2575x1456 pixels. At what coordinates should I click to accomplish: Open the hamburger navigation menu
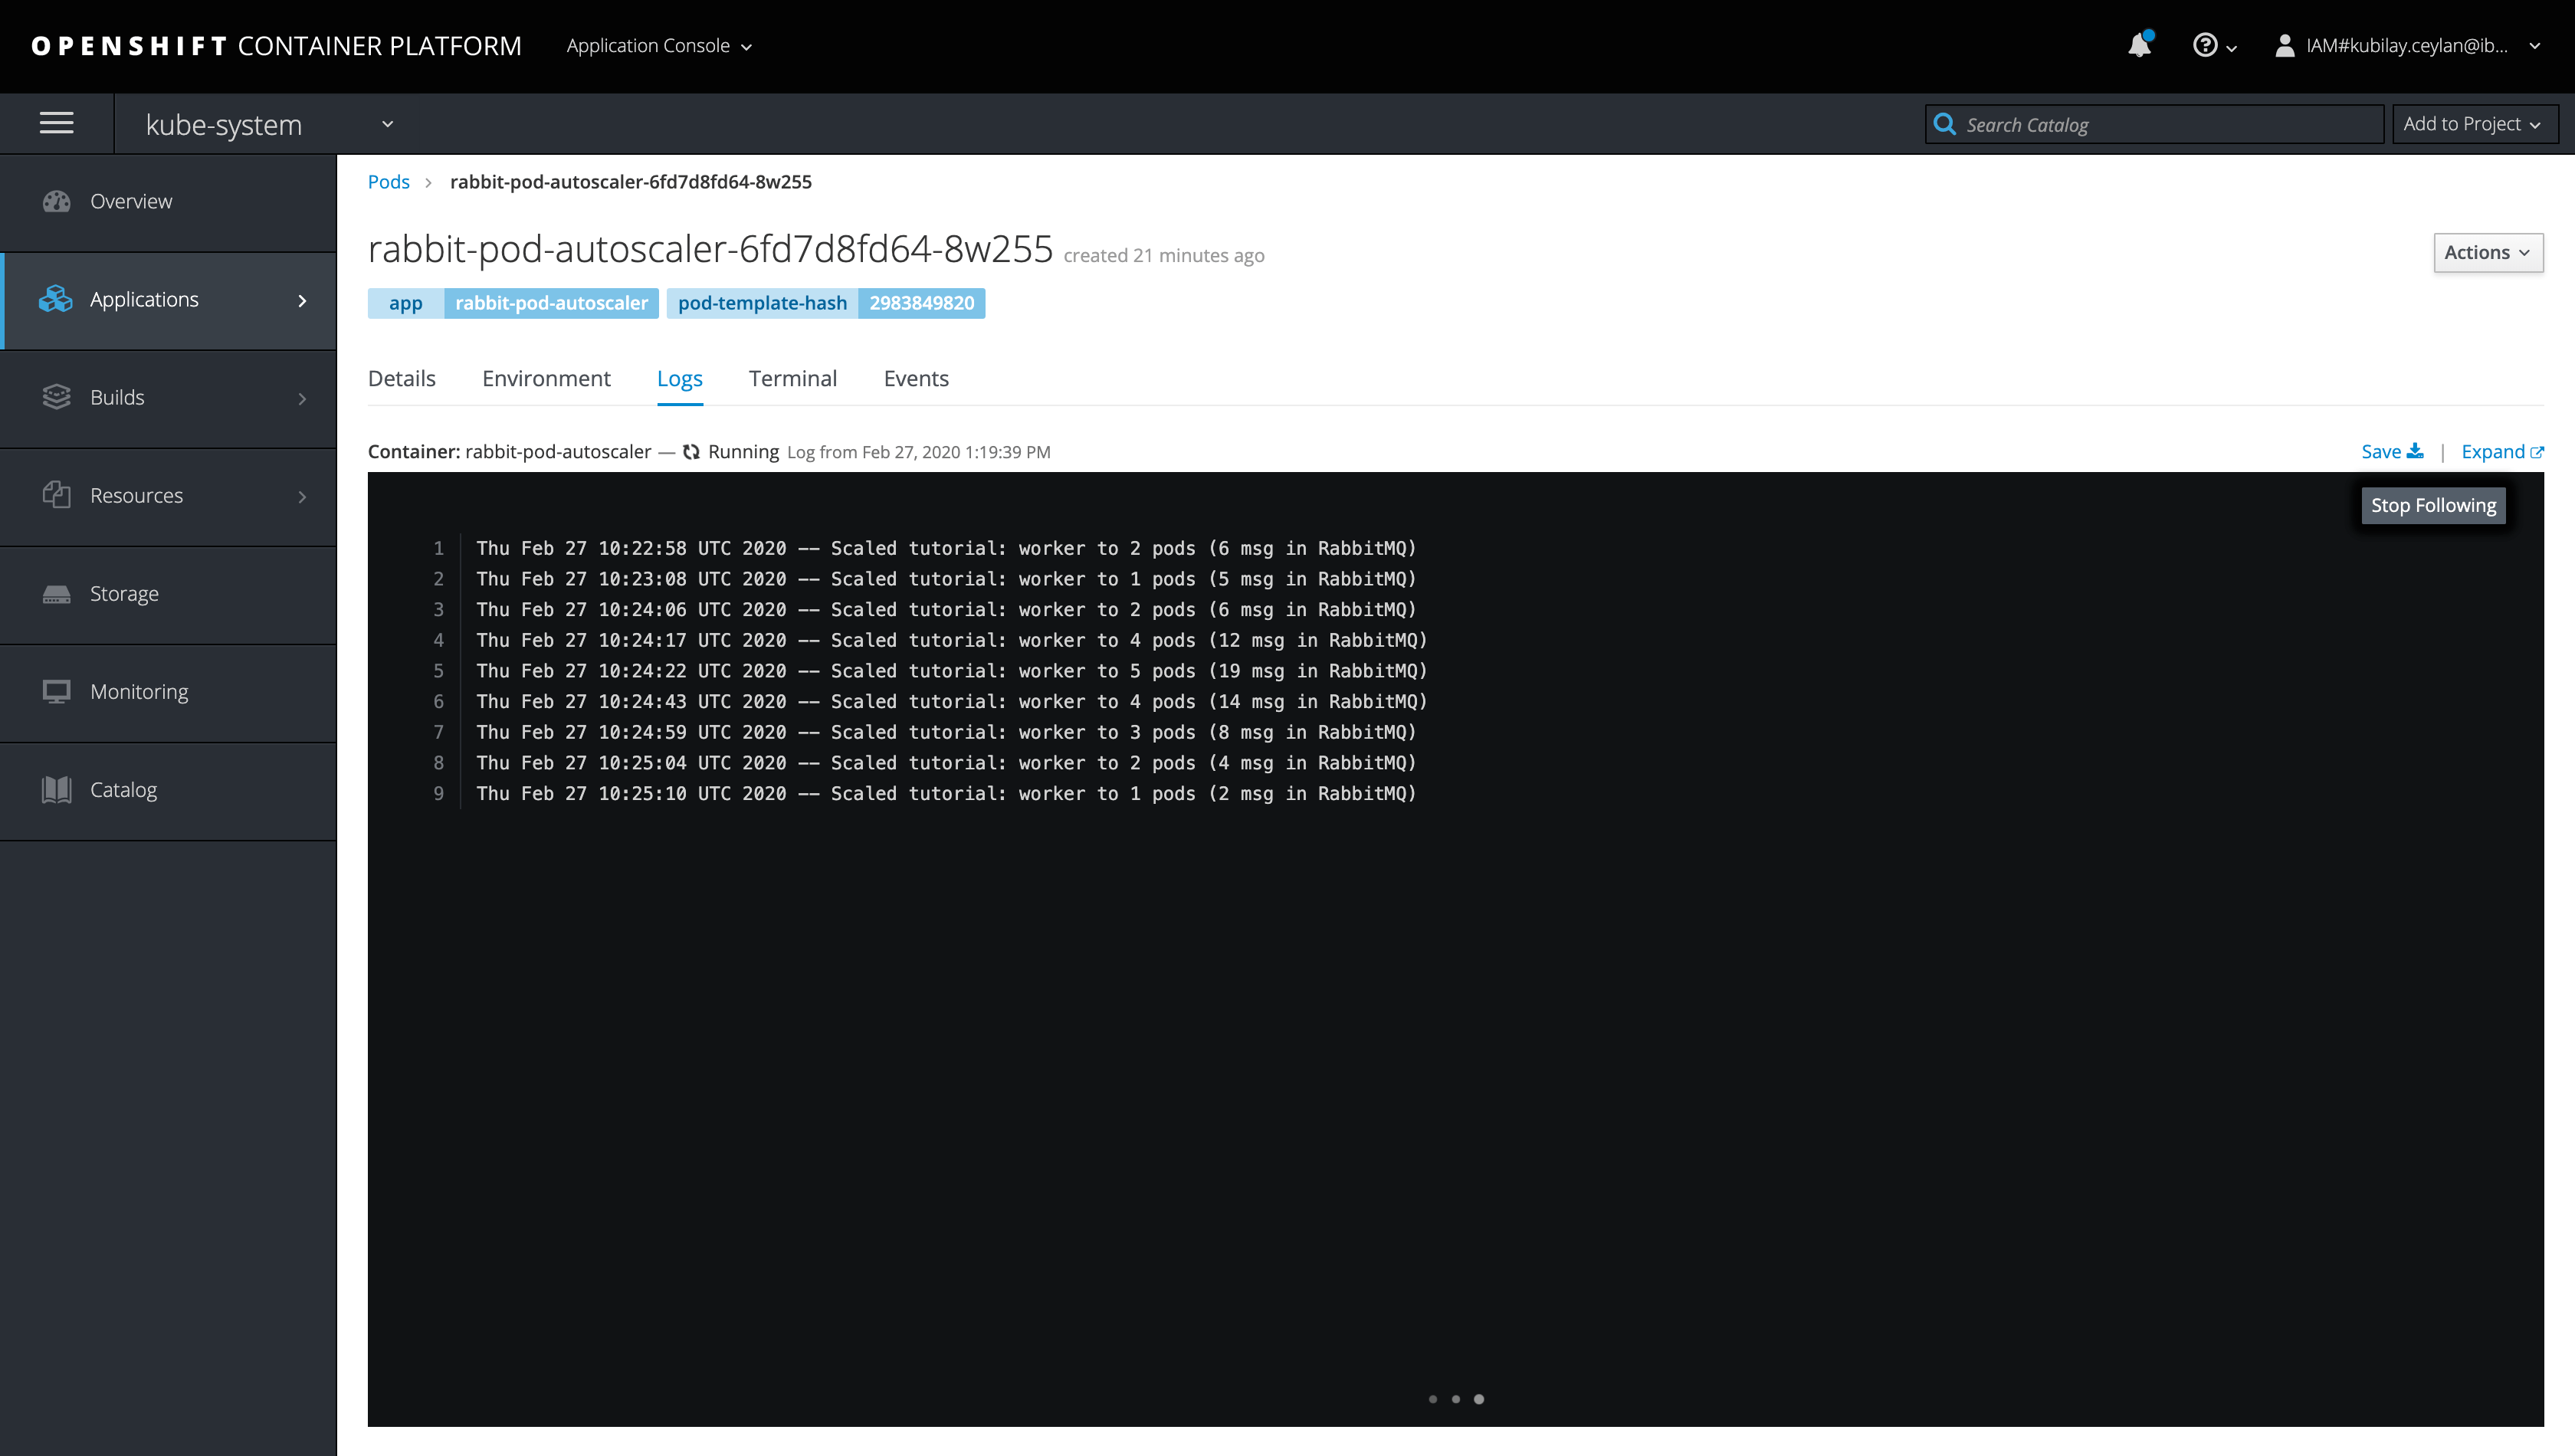coord(56,122)
